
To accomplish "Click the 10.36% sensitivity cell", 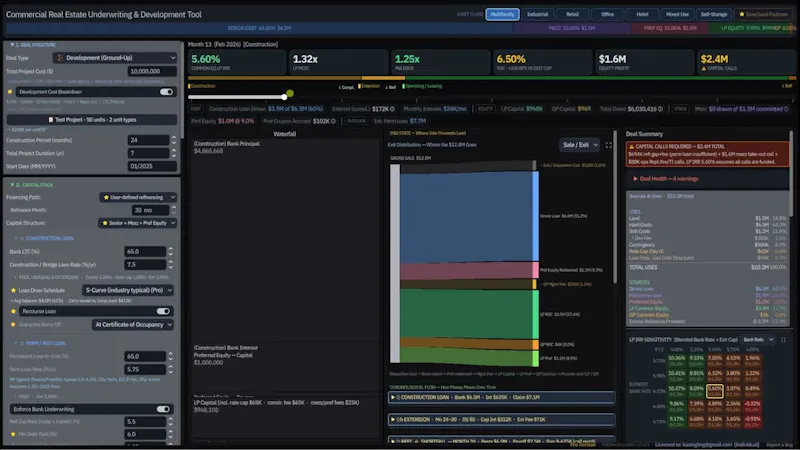I will point(677,360).
